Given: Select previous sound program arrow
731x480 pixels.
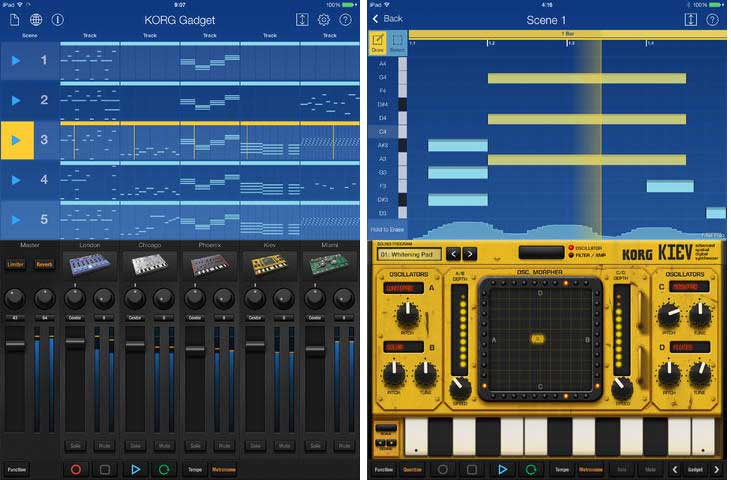Looking at the screenshot, I should pos(453,254).
